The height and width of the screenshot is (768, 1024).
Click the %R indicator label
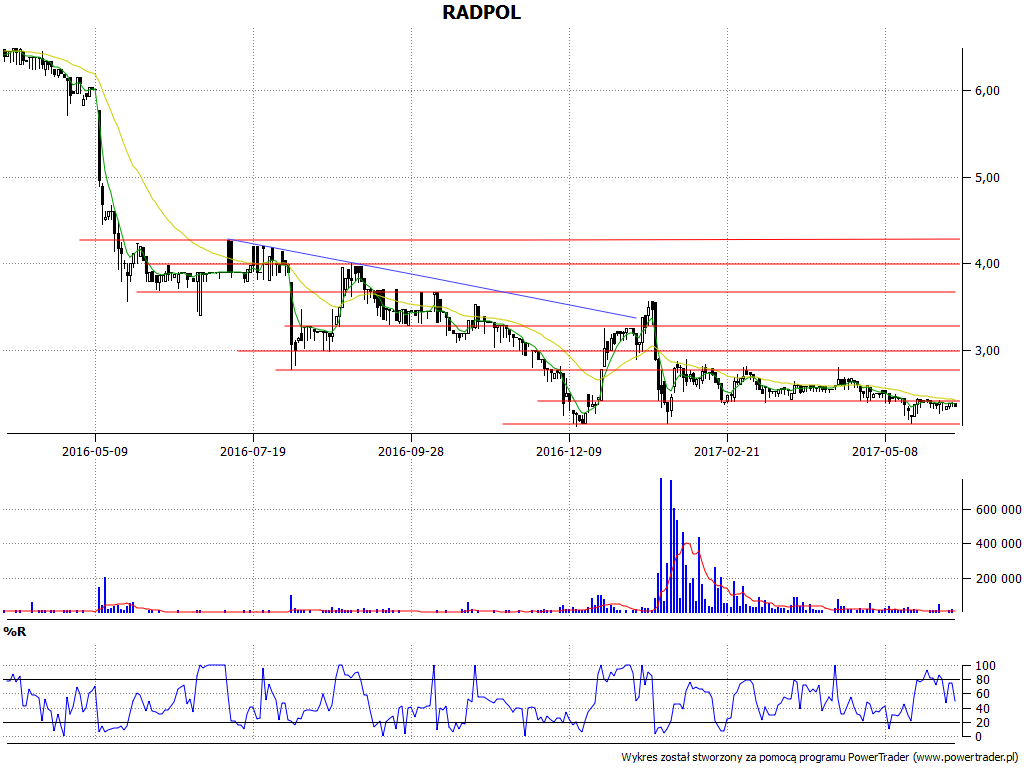(x=15, y=632)
